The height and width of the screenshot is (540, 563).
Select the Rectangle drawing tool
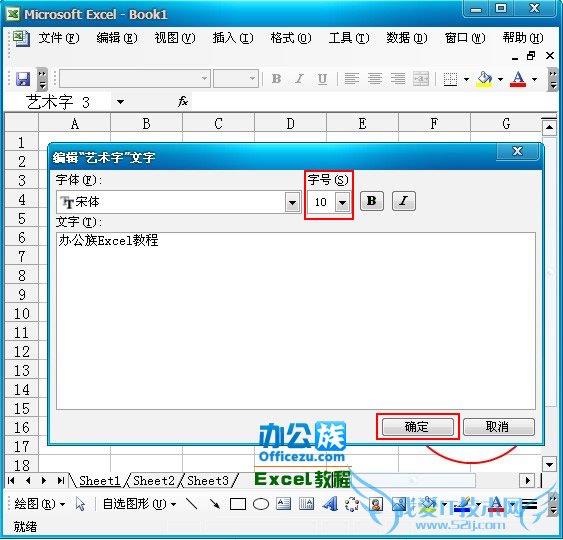(x=238, y=504)
